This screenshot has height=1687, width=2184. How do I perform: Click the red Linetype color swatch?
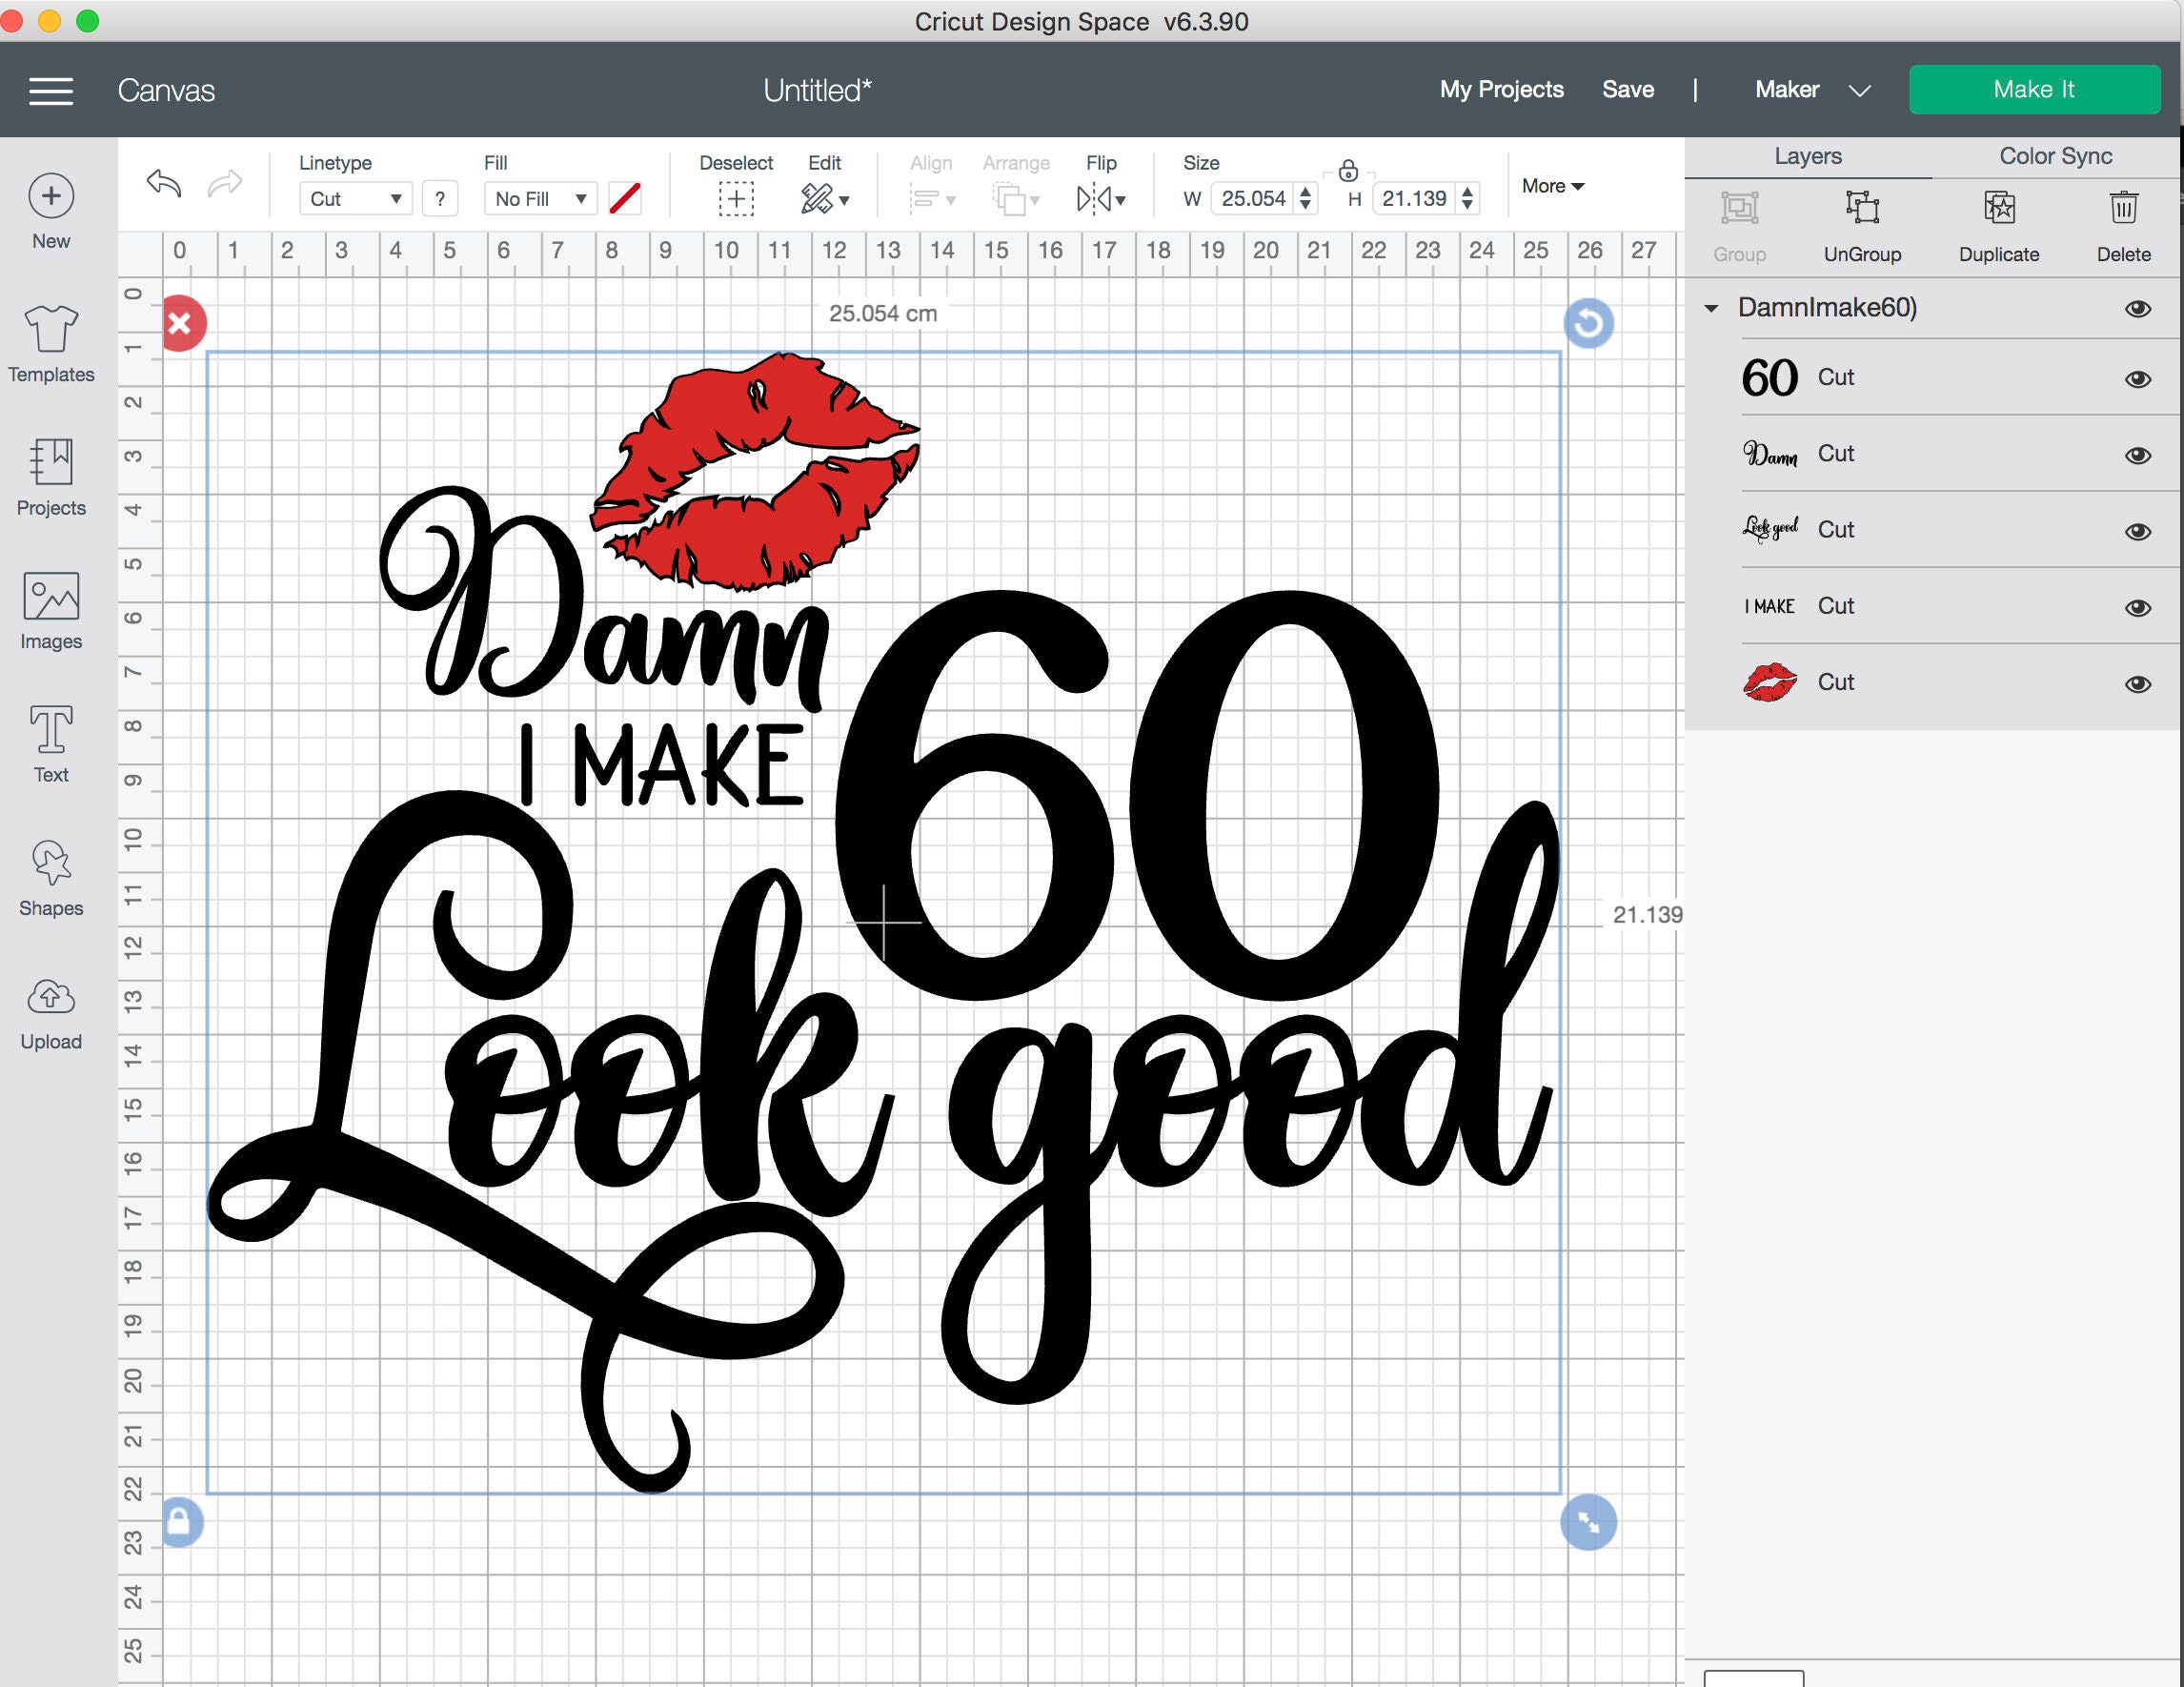click(x=626, y=198)
